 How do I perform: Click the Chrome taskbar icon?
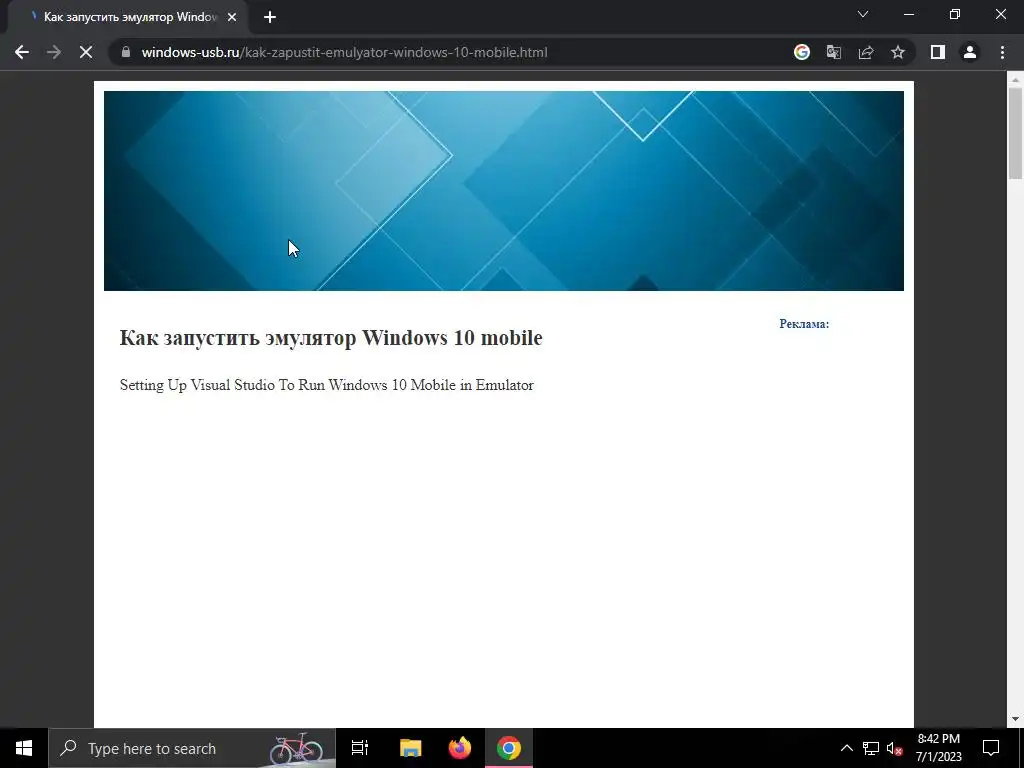tap(509, 748)
